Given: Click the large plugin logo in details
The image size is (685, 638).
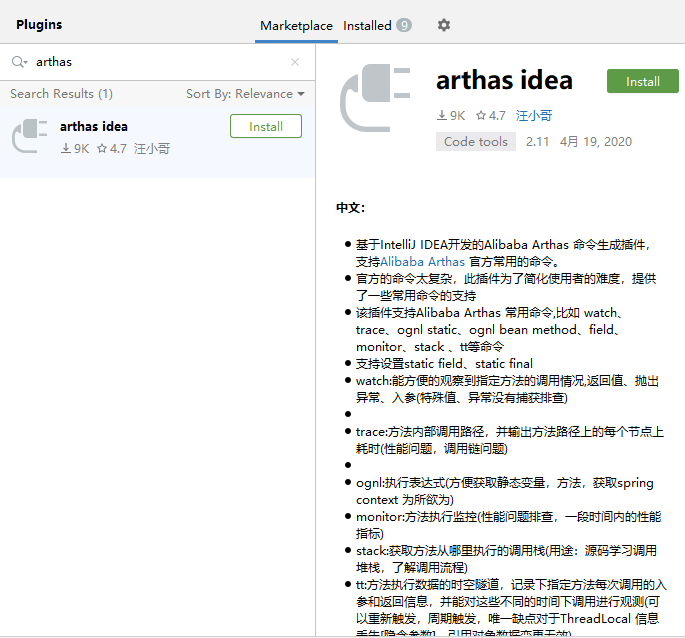Looking at the screenshot, I should point(375,98).
